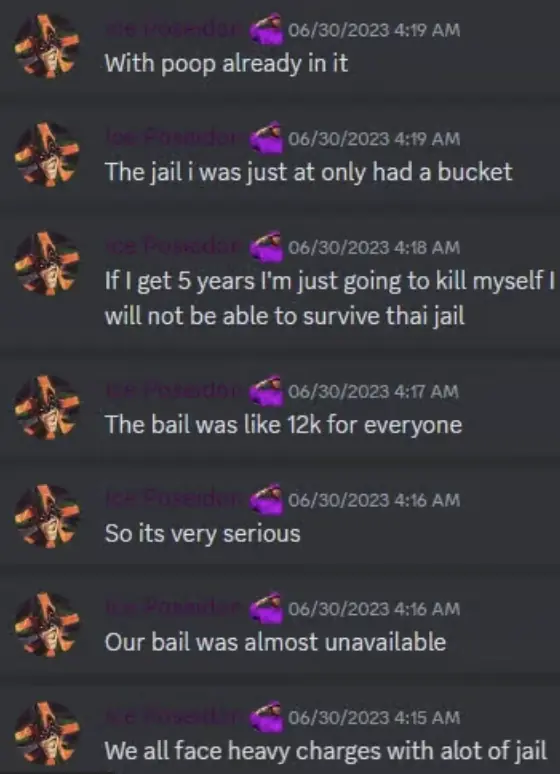Click timestamp 06/30/2023 4:15 AM
The width and height of the screenshot is (560, 774).
pyautogui.click(x=374, y=717)
